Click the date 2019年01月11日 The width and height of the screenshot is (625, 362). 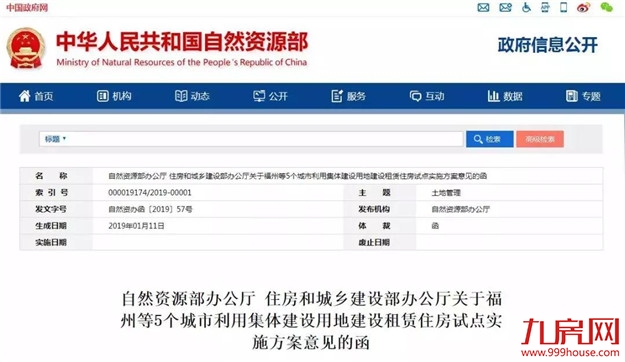click(136, 226)
